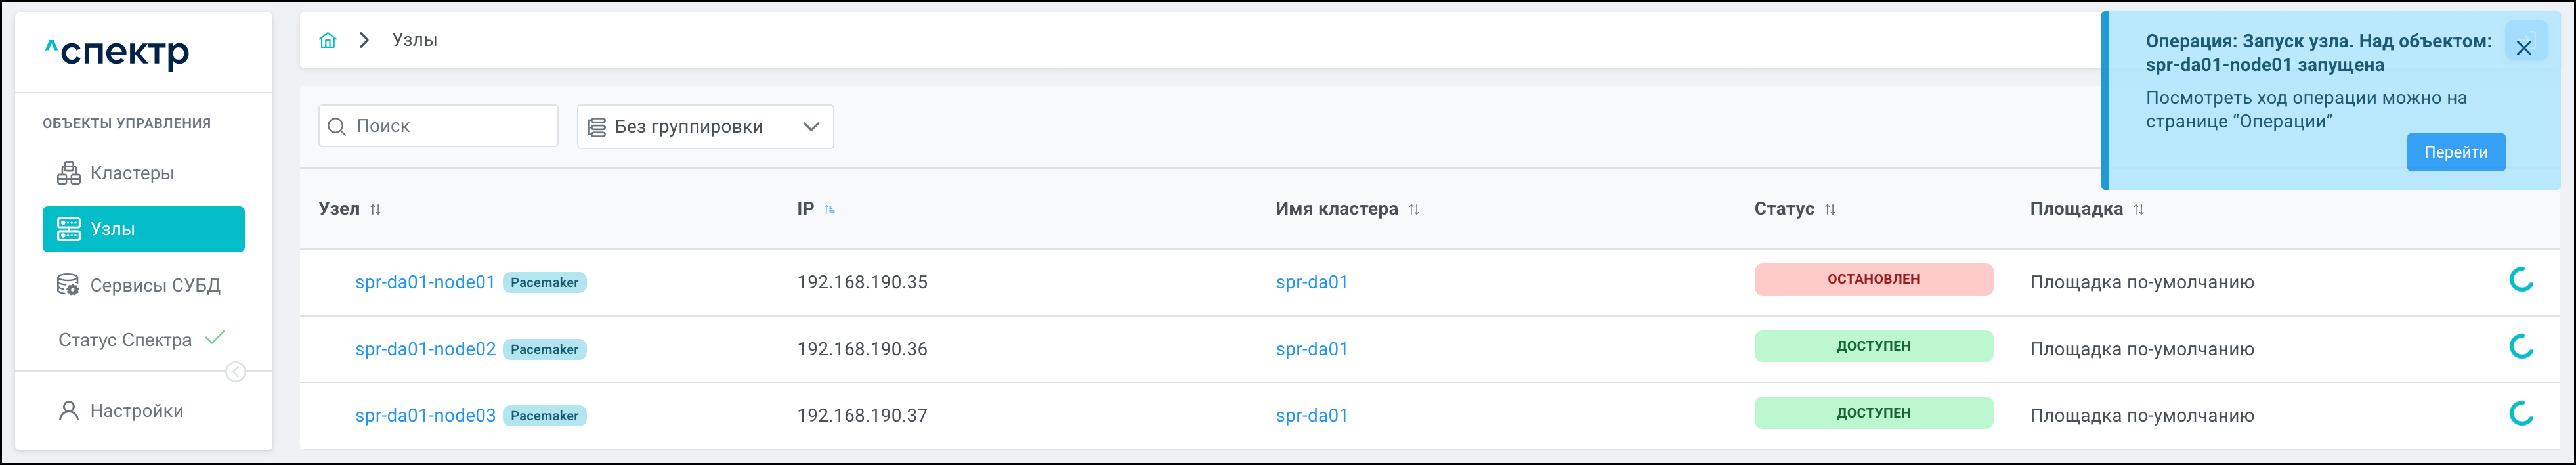Click the ОСТАНОВЛЕН status badge
This screenshot has width=2576, height=465.
tap(1872, 279)
